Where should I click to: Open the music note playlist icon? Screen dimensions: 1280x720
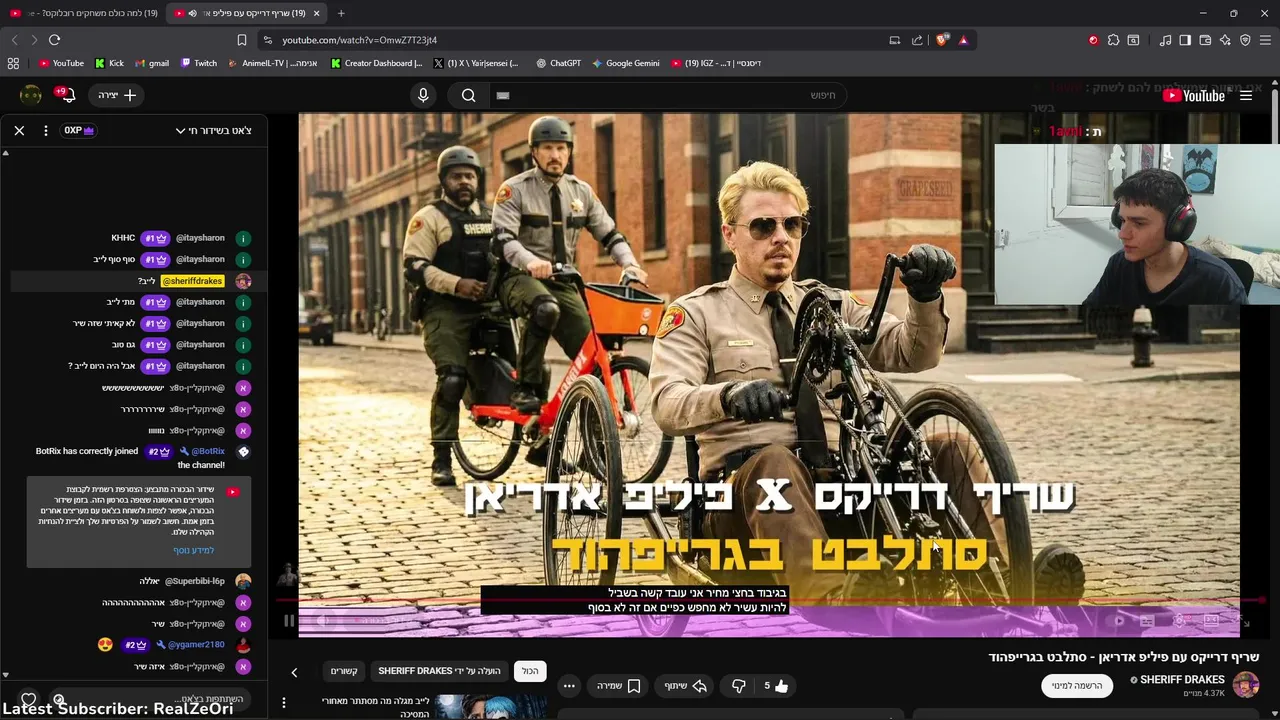pyautogui.click(x=1165, y=40)
